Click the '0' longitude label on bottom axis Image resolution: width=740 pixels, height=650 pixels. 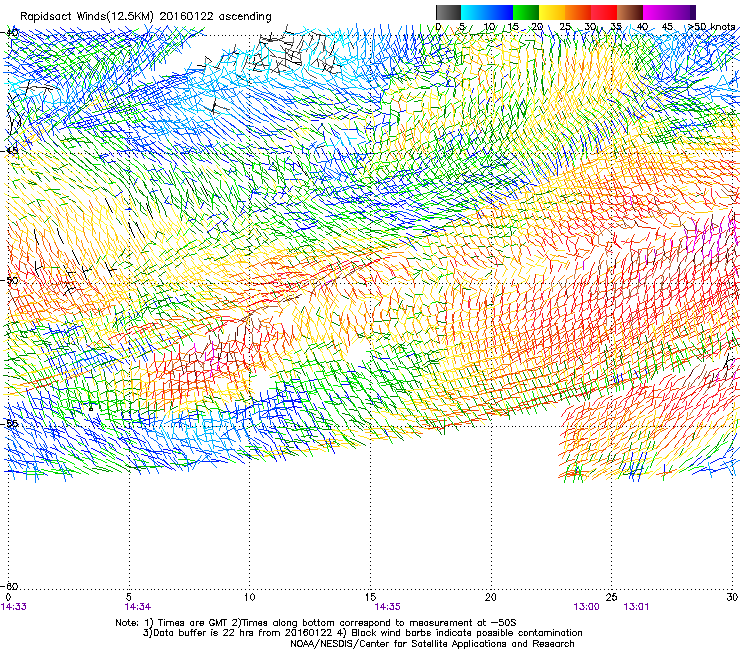8,597
